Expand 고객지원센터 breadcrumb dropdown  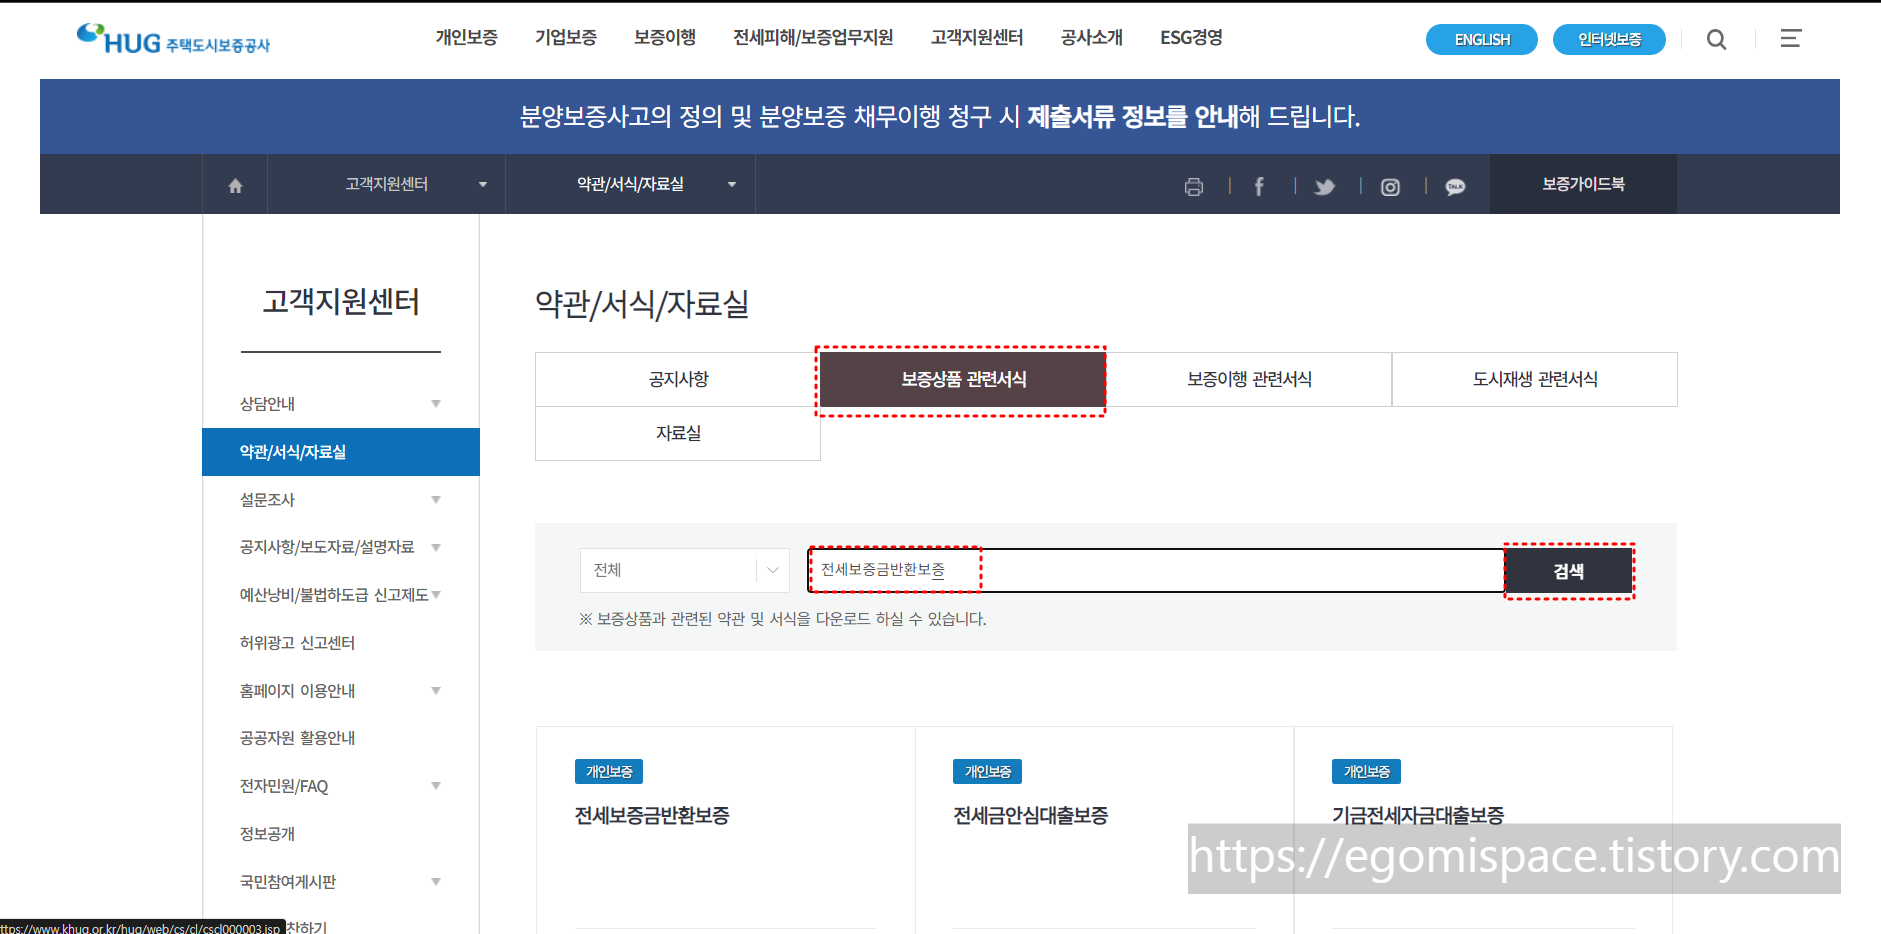tap(386, 184)
